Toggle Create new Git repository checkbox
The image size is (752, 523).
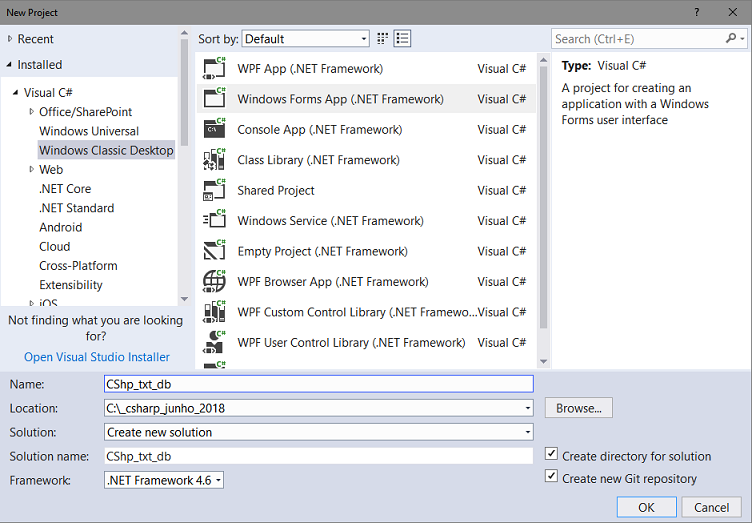552,476
